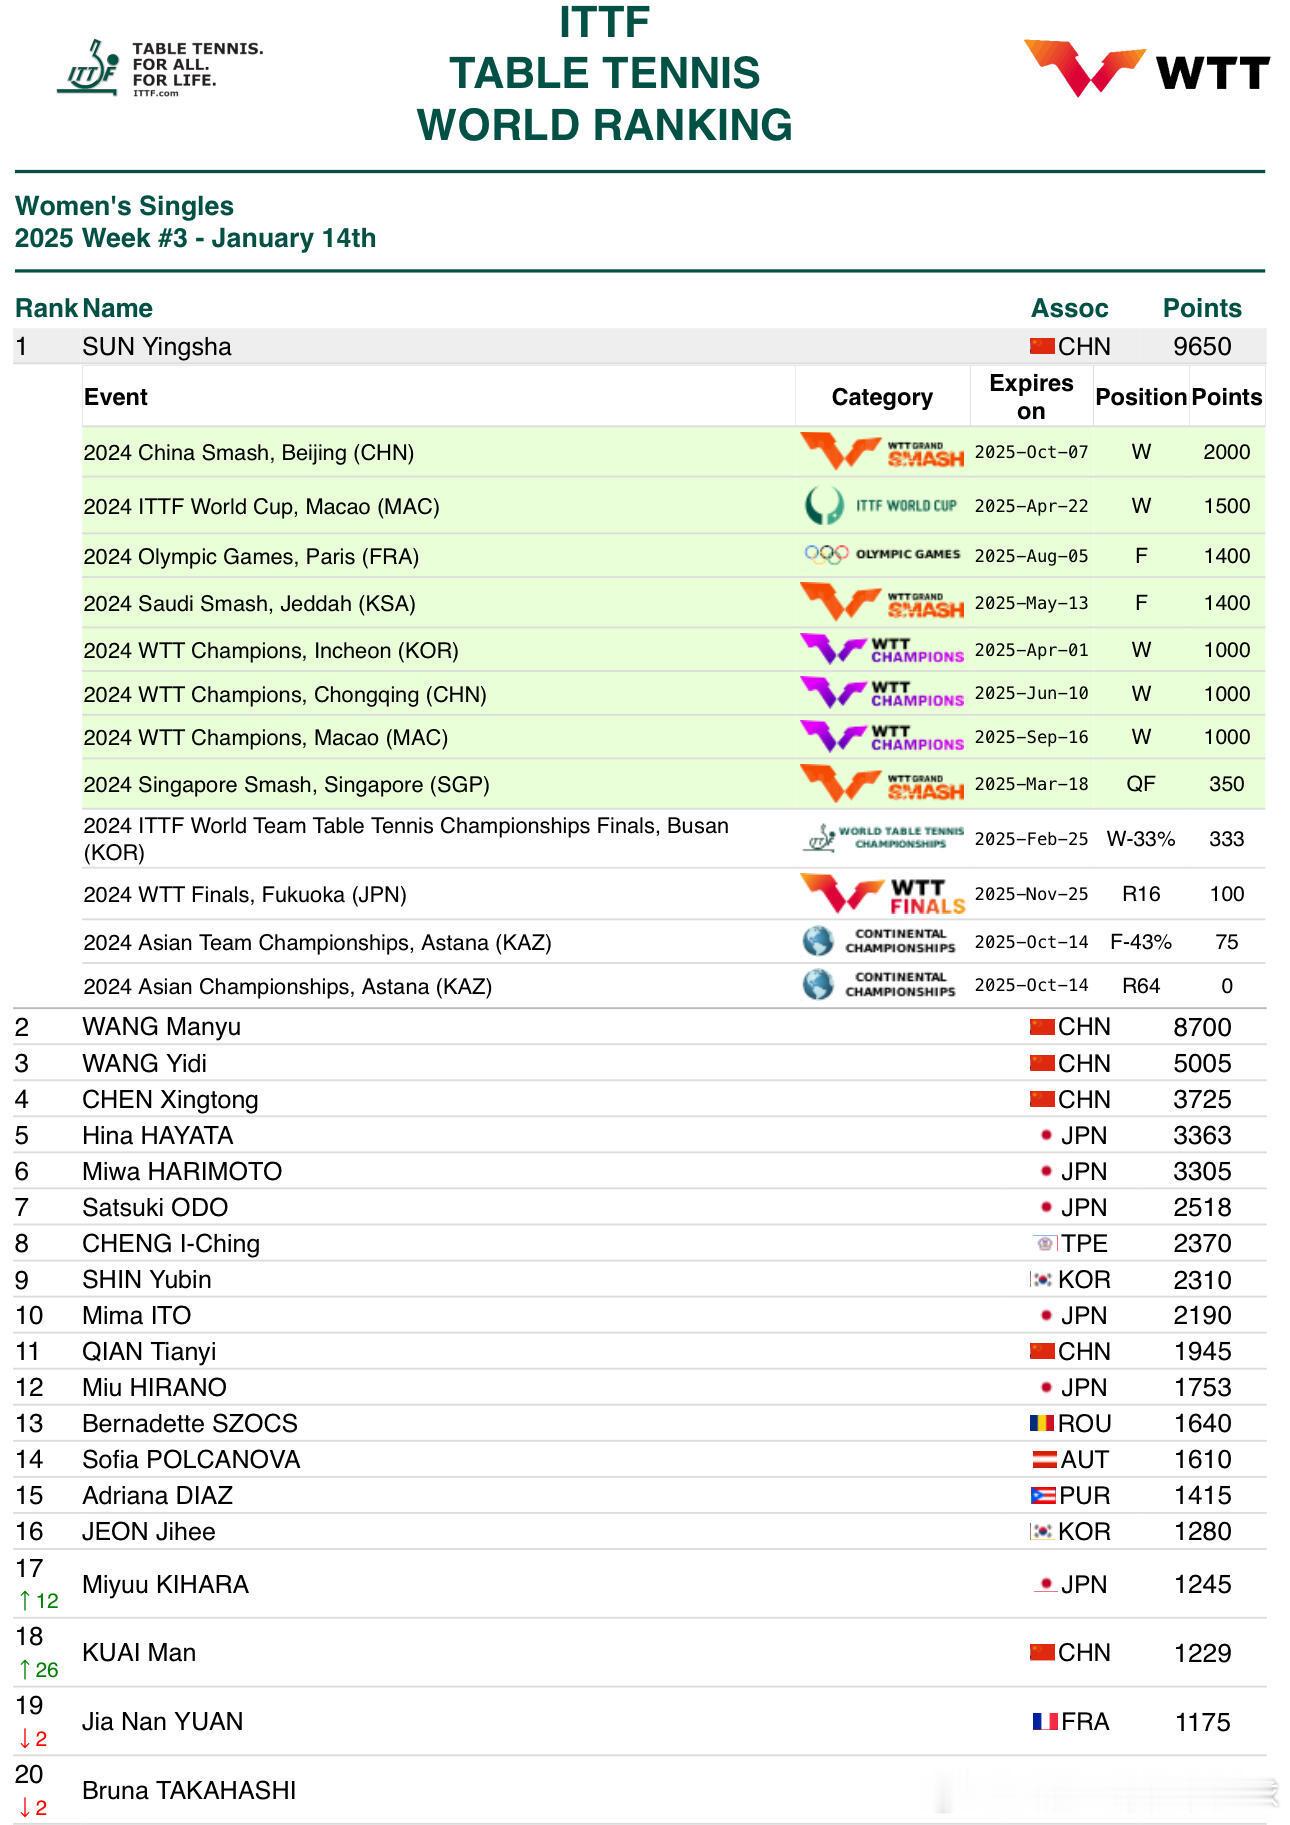Click red down arrow under rank 19

pyautogui.click(x=33, y=1739)
